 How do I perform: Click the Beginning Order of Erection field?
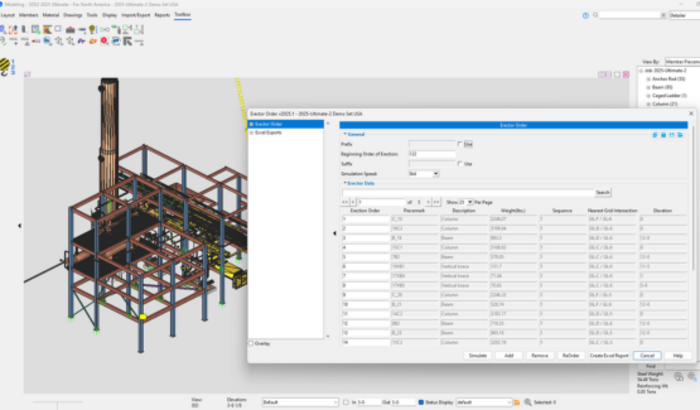click(x=430, y=154)
